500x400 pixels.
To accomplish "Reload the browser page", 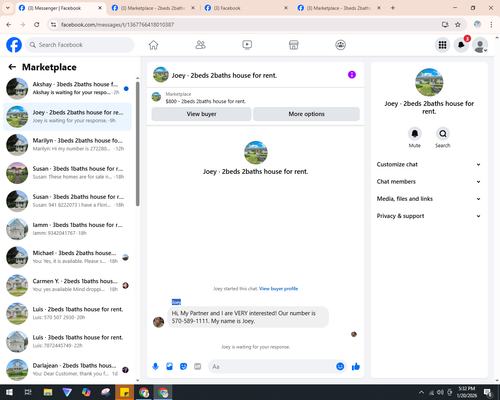I will tap(37, 25).
